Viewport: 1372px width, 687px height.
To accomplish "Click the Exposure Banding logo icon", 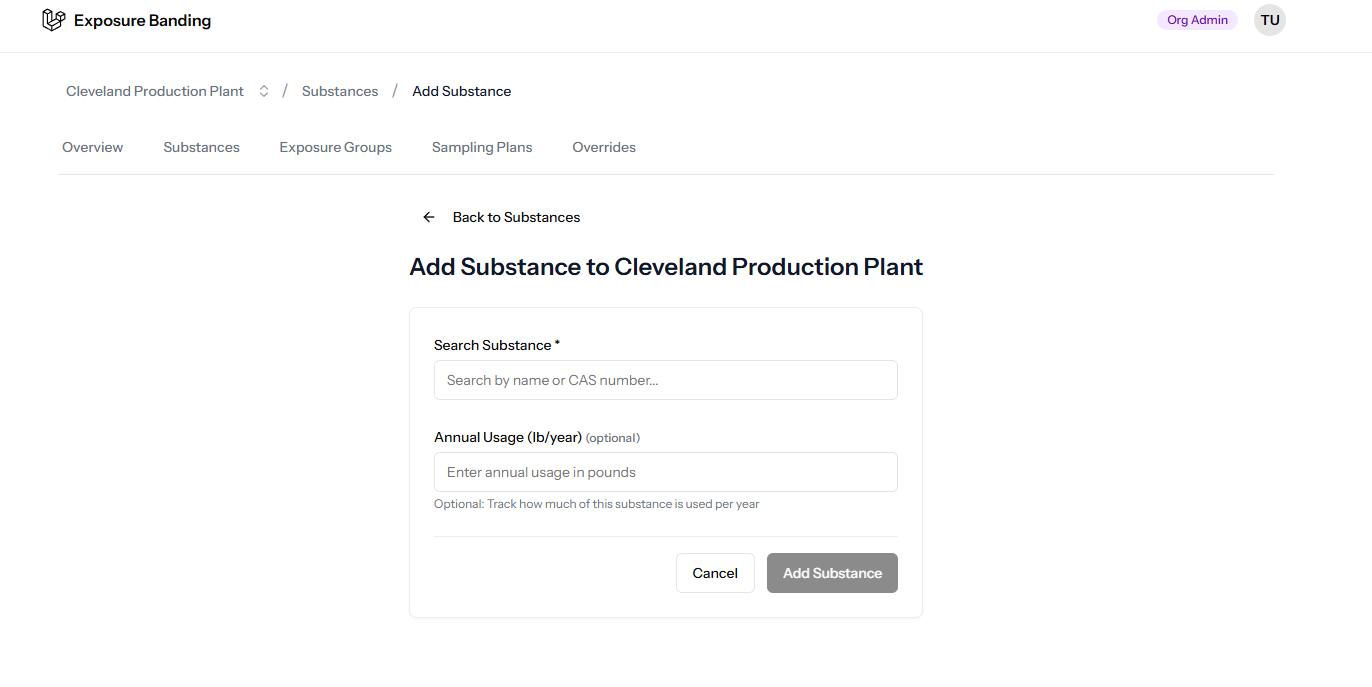I will [53, 20].
